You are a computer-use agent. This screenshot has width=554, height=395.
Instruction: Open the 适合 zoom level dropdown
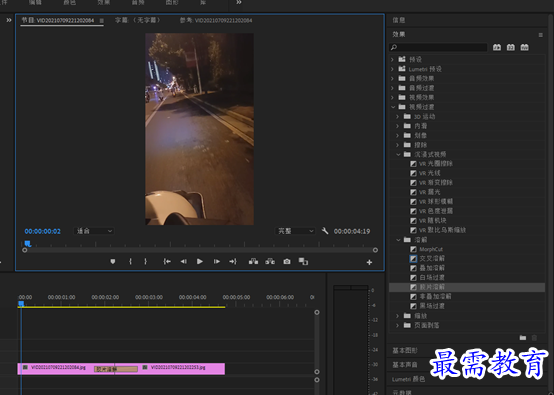pos(94,231)
